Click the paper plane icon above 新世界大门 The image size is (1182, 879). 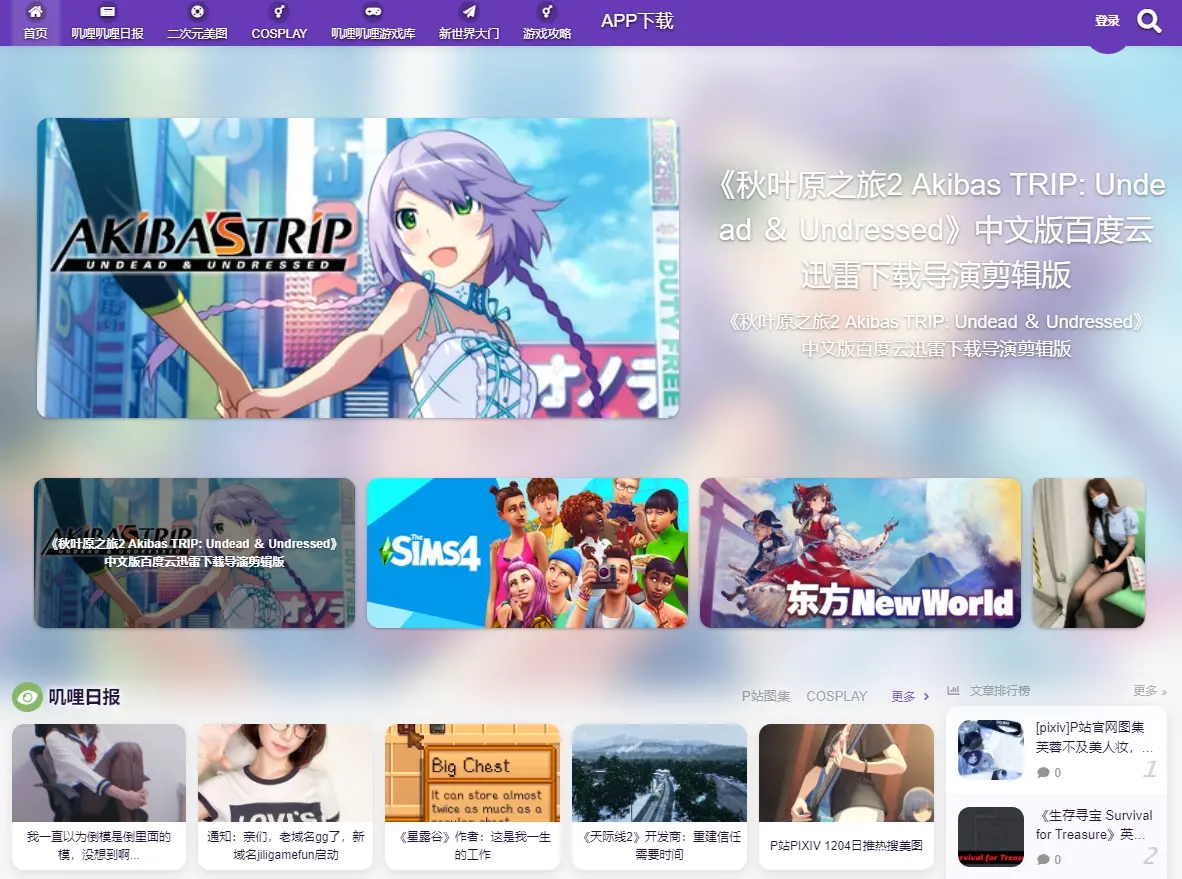[x=469, y=11]
